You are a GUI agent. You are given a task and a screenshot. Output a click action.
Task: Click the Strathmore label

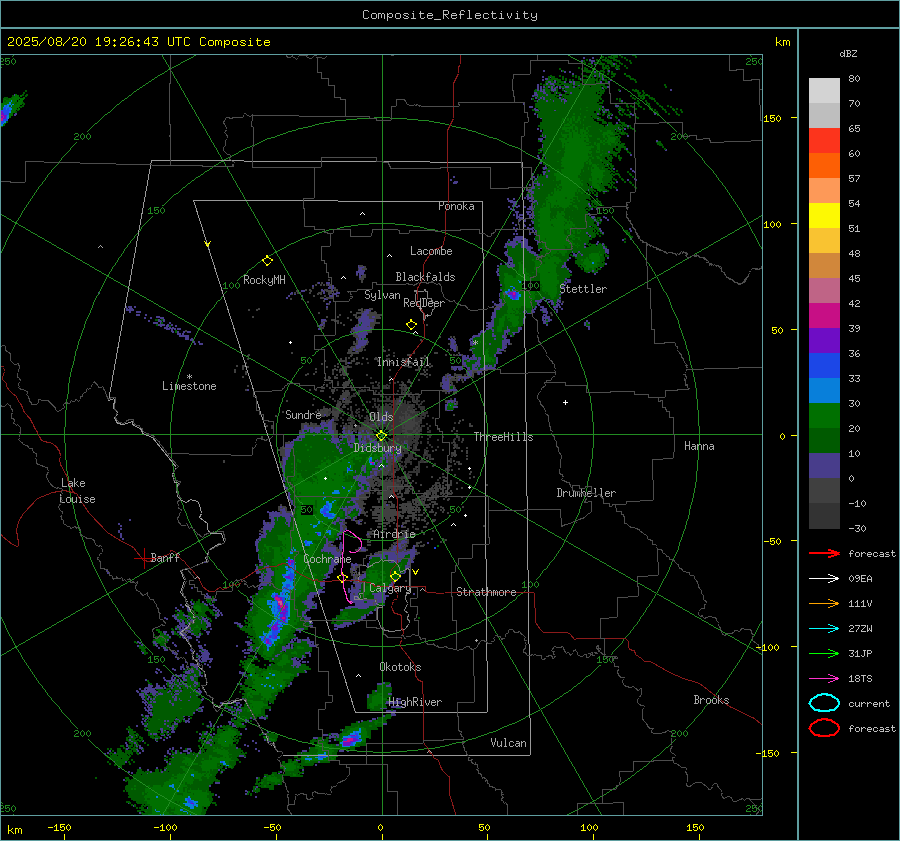pyautogui.click(x=486, y=592)
